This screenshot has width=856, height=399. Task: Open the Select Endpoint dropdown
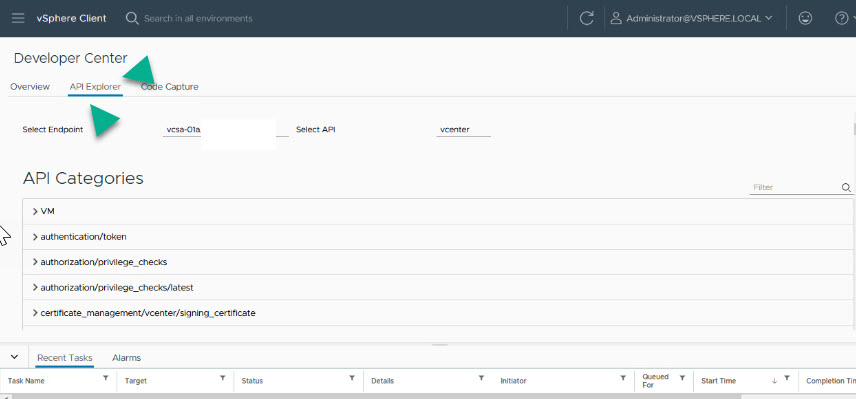[x=225, y=130]
